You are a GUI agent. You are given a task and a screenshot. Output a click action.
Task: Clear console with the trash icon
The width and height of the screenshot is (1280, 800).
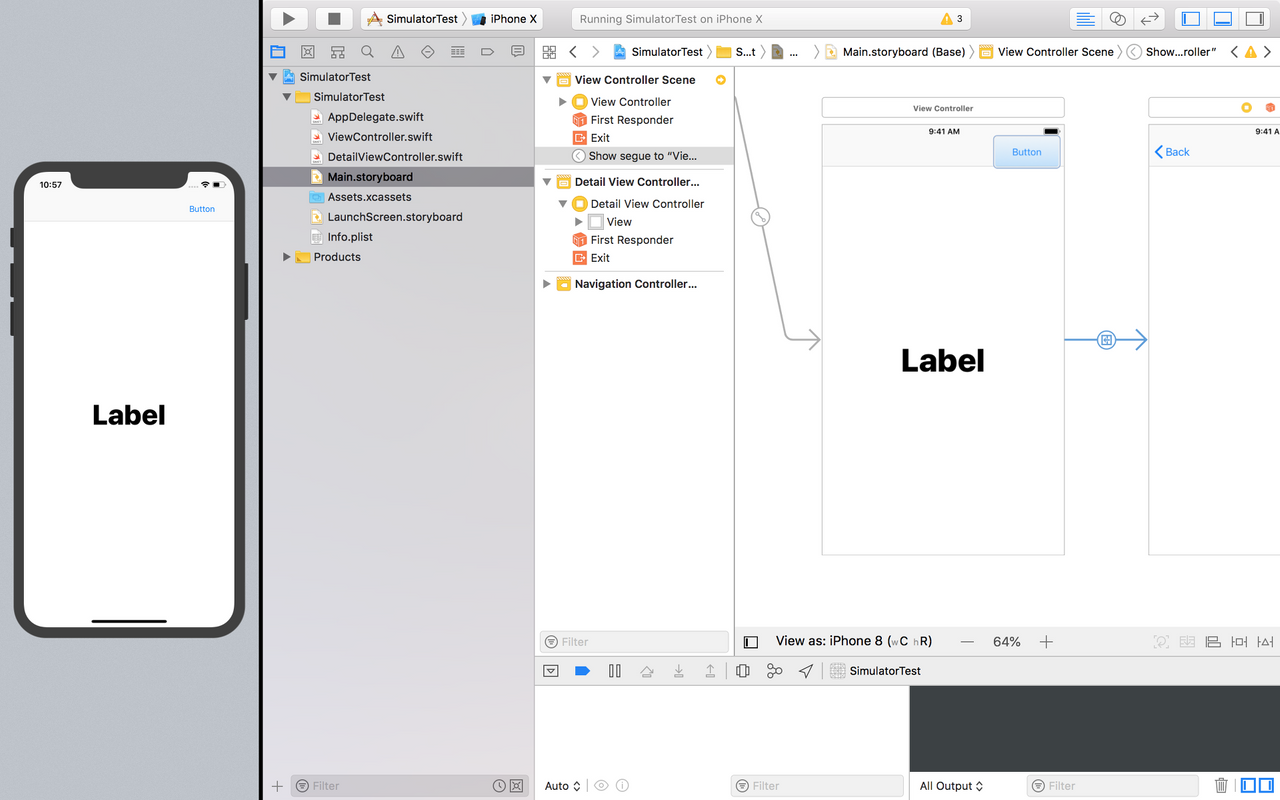[x=1221, y=786]
